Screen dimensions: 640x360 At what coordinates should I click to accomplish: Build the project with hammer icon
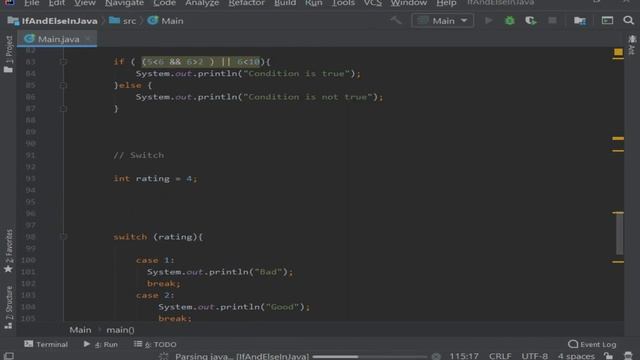(396, 20)
